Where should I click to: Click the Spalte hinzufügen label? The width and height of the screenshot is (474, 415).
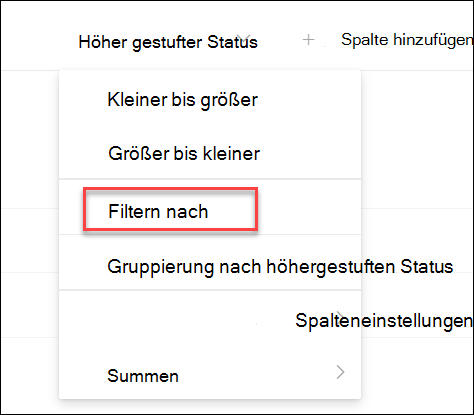(x=407, y=40)
